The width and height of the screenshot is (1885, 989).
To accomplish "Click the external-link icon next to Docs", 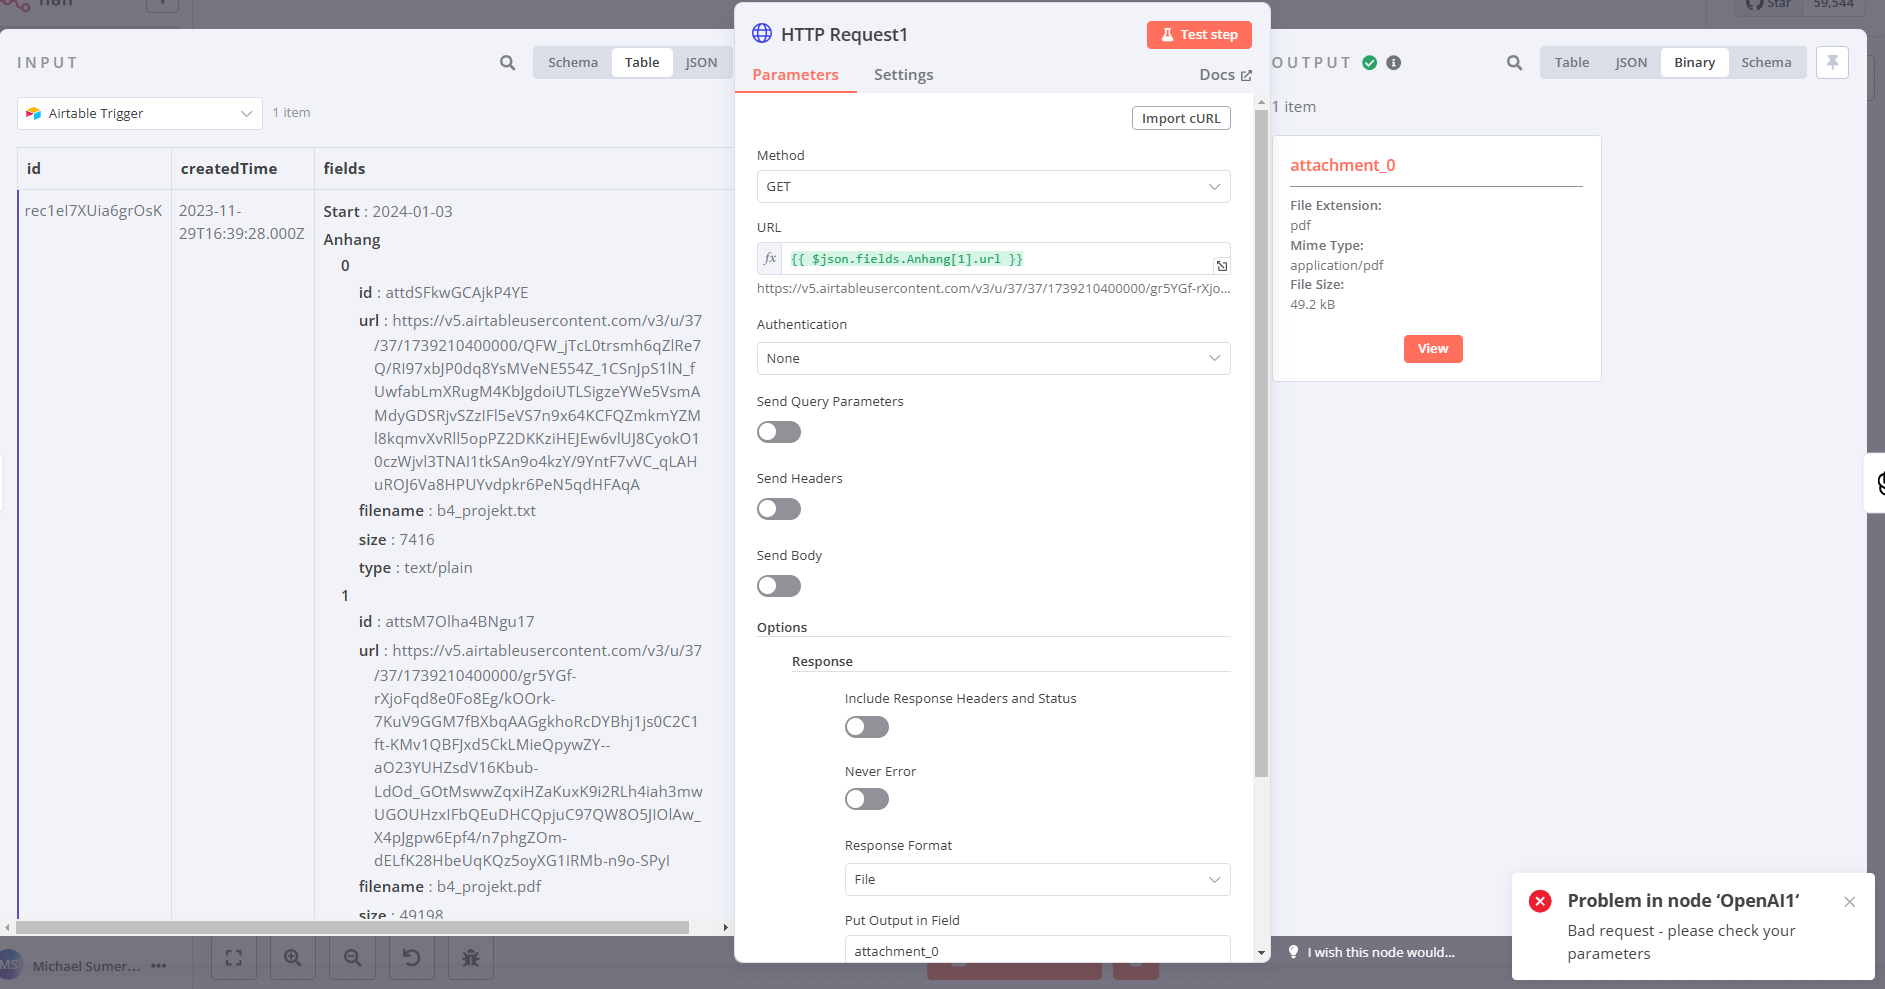I will point(1246,75).
